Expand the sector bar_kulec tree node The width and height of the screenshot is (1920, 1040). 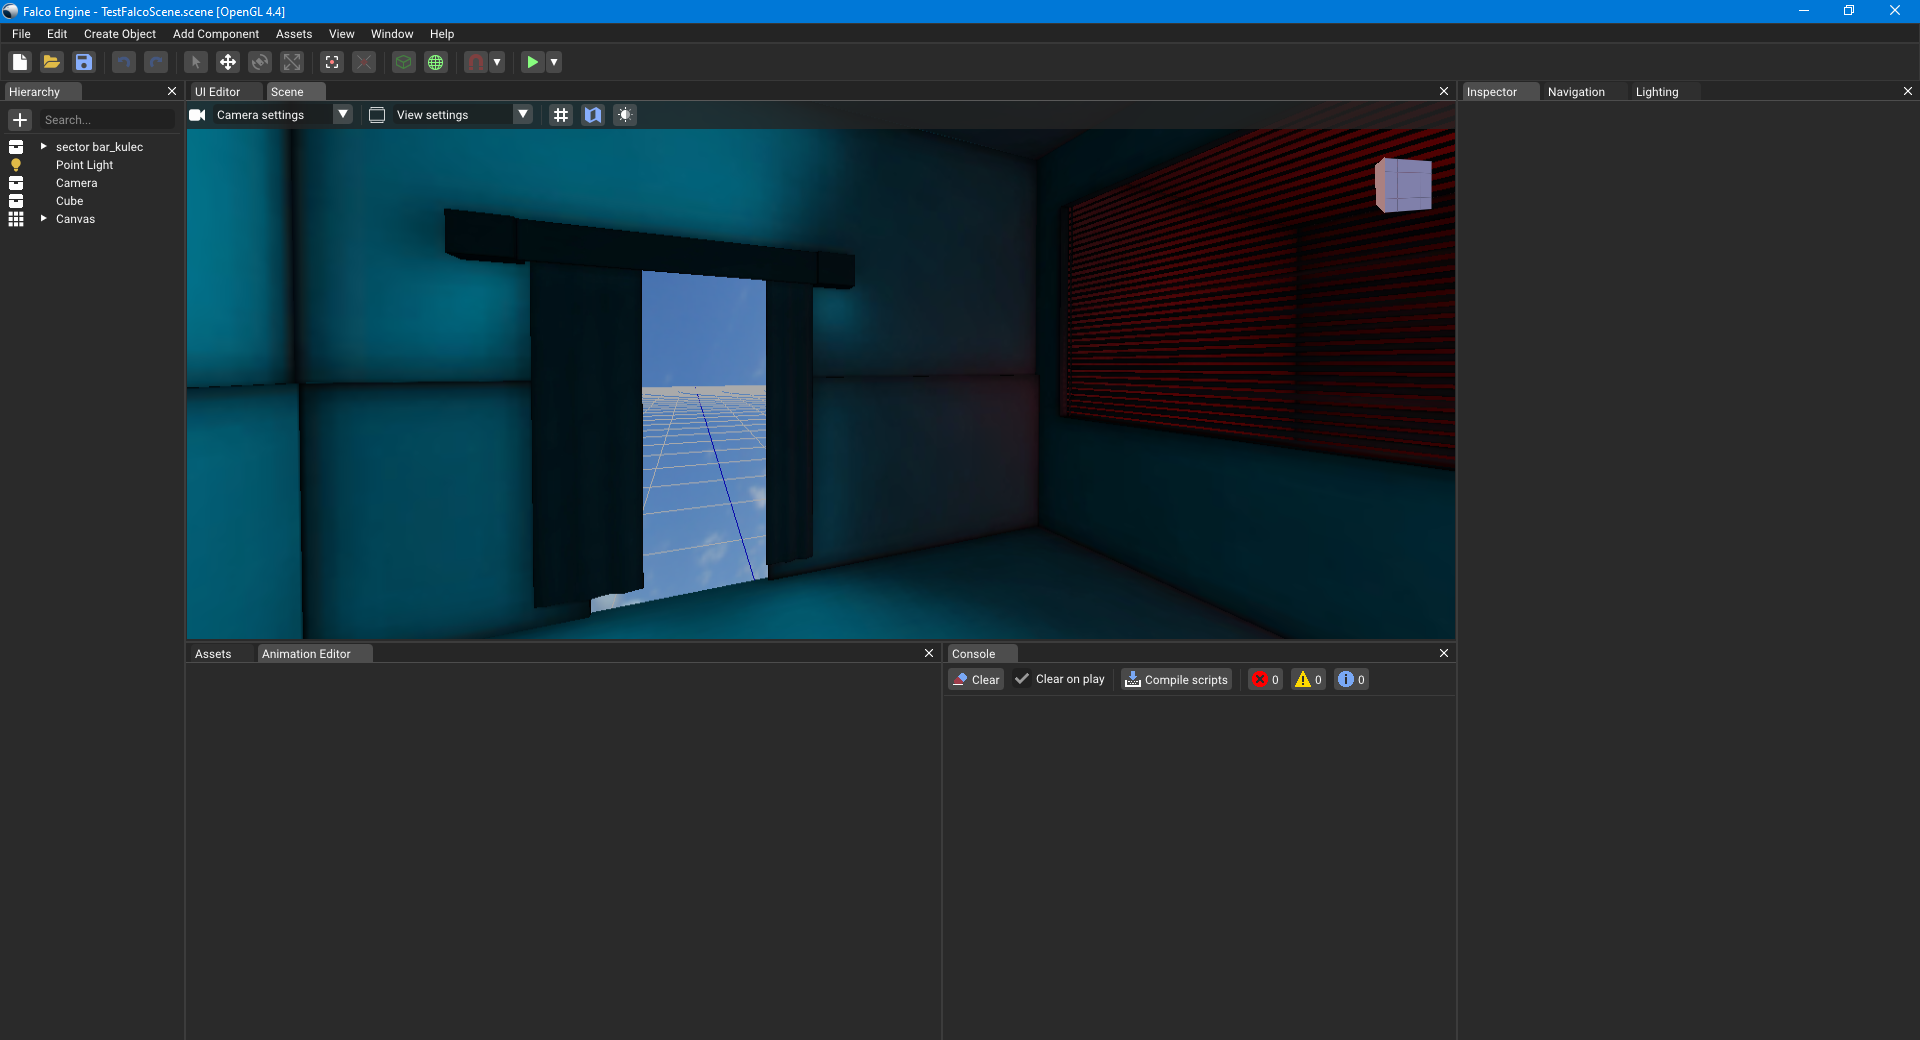tap(43, 147)
